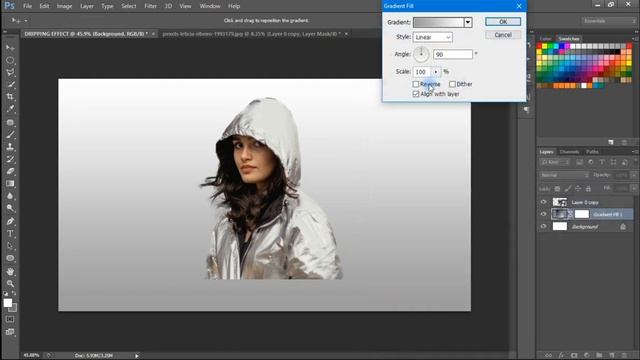The width and height of the screenshot is (640, 360).
Task: Select the History Brush tool
Action: coord(10,159)
